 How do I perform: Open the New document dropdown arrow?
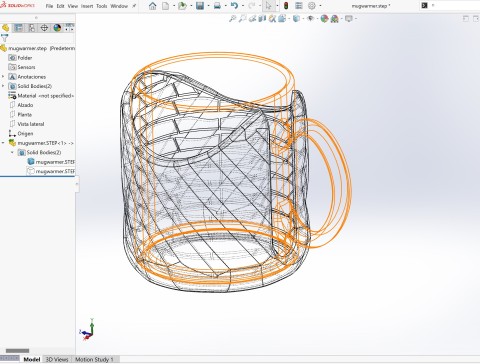174,6
